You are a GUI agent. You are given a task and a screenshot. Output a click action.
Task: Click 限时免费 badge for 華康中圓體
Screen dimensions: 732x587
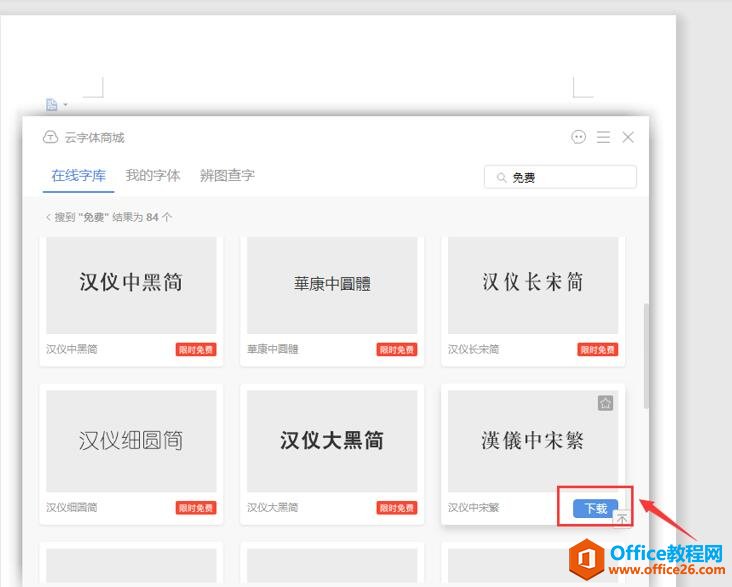397,349
